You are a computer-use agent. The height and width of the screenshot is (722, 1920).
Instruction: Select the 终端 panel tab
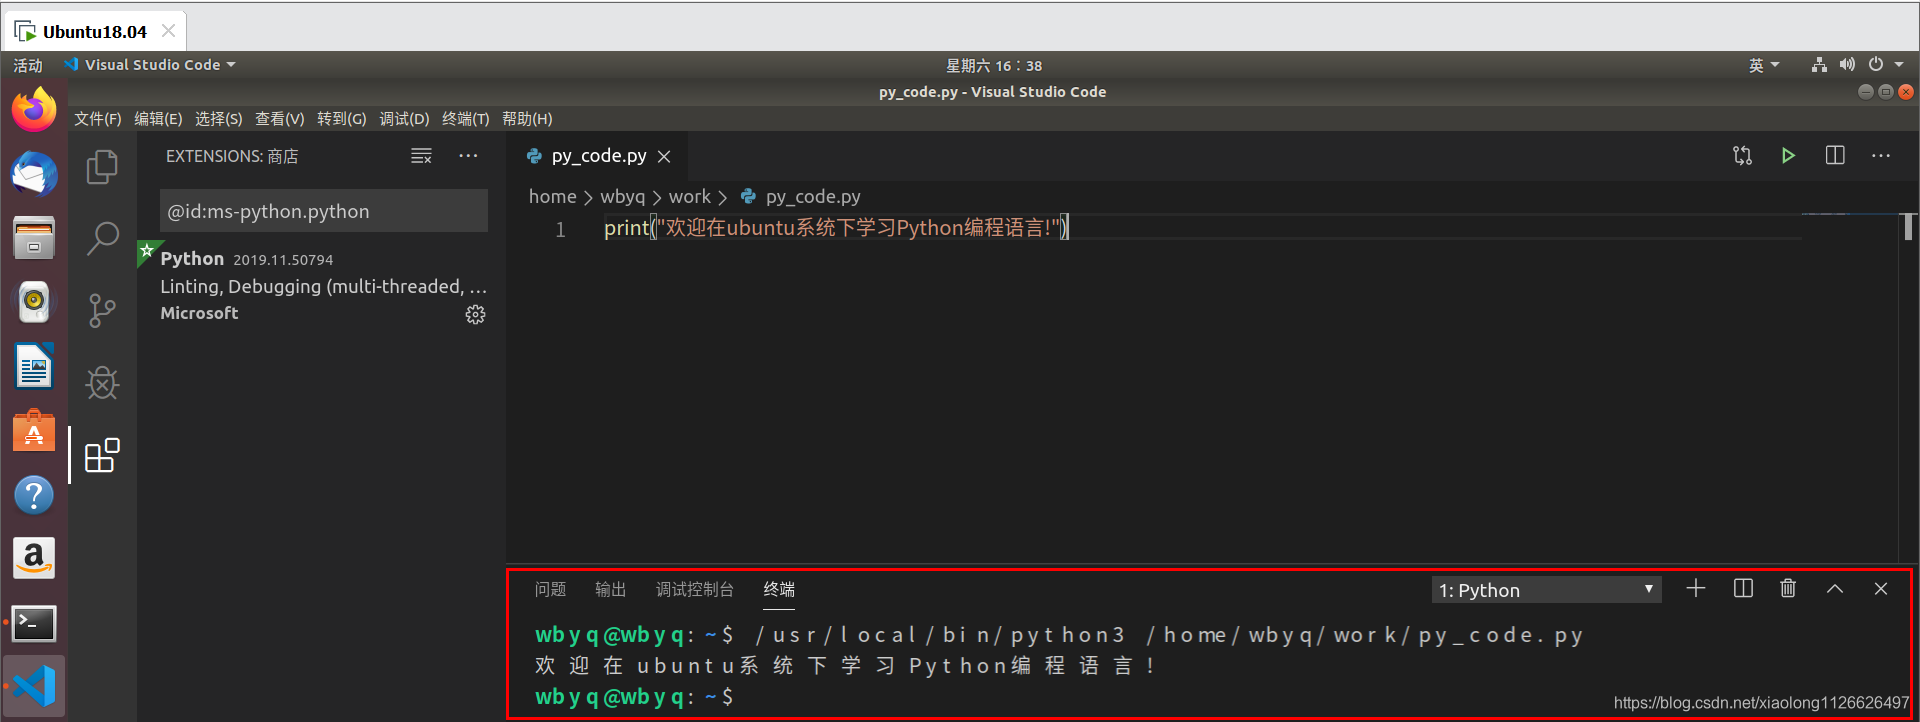(779, 590)
